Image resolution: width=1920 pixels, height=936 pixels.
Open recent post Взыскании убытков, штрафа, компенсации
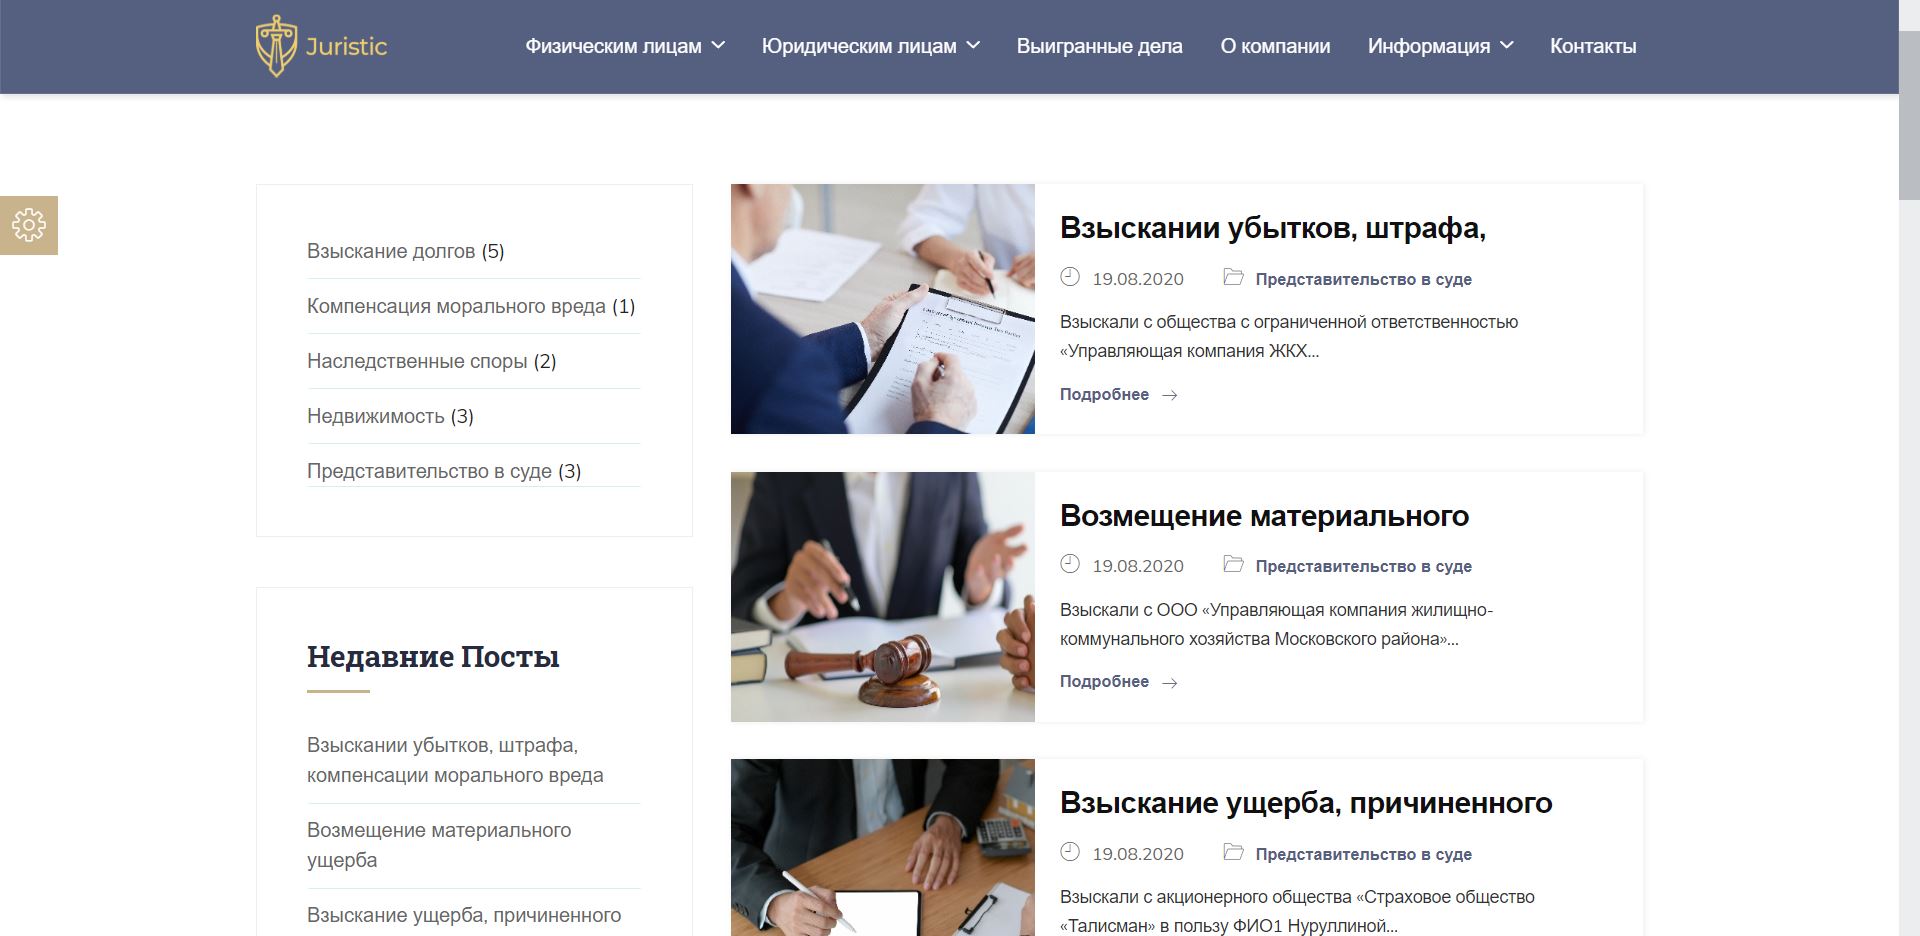click(x=455, y=760)
